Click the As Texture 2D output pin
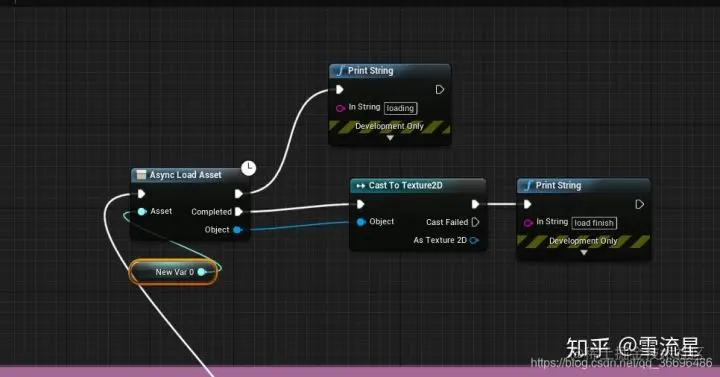The image size is (720, 377). click(474, 240)
